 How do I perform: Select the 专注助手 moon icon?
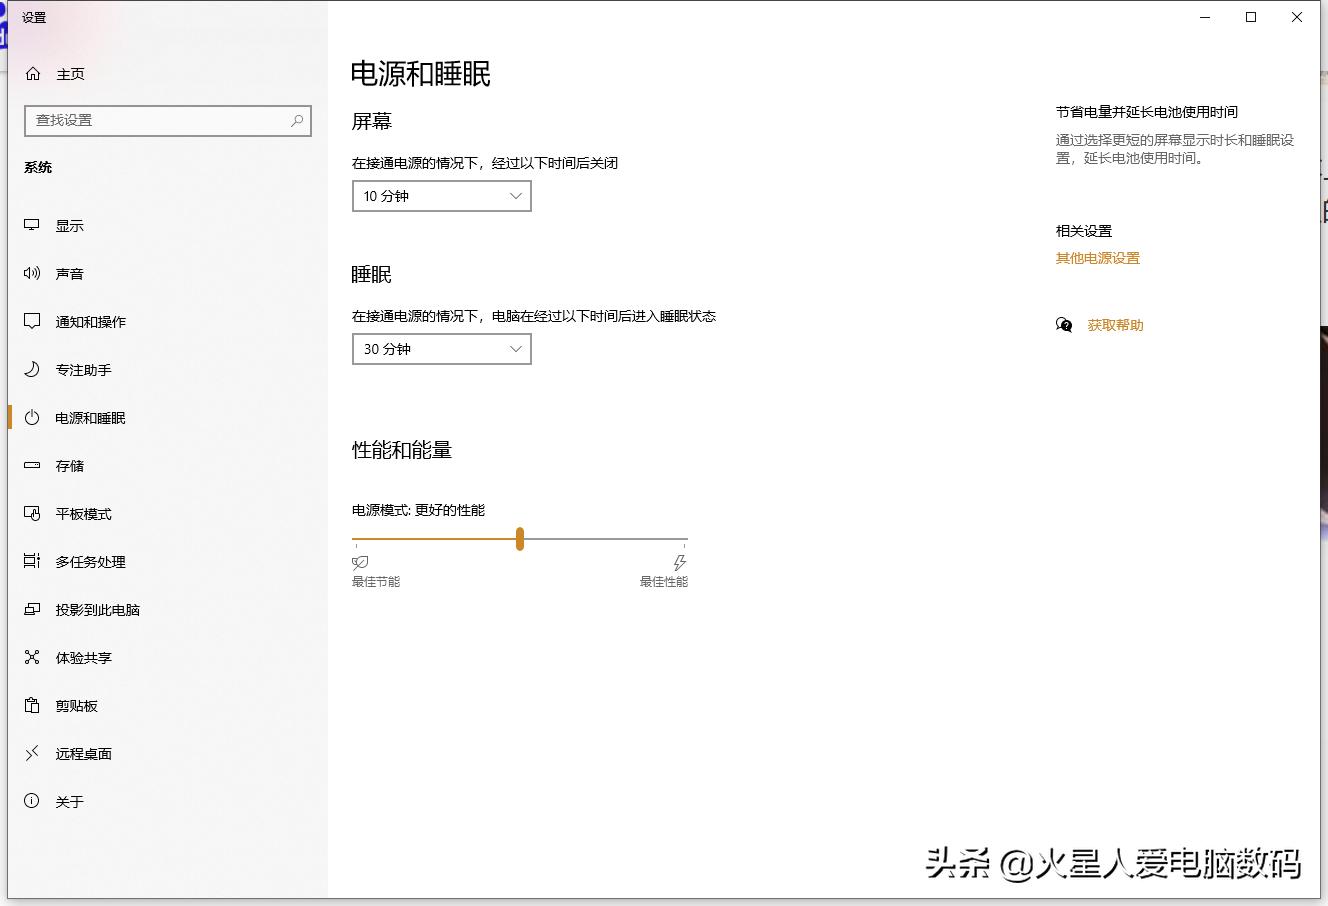(x=34, y=369)
